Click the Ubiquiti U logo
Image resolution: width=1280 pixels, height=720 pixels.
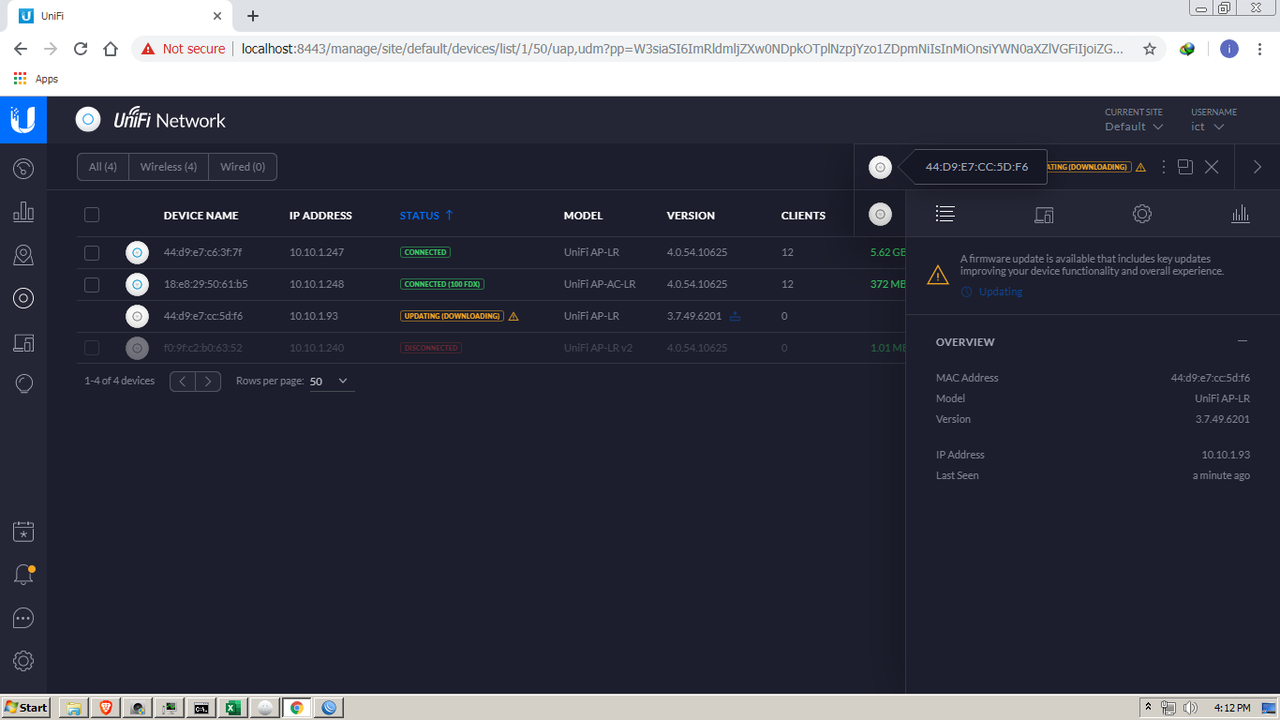click(x=23, y=120)
